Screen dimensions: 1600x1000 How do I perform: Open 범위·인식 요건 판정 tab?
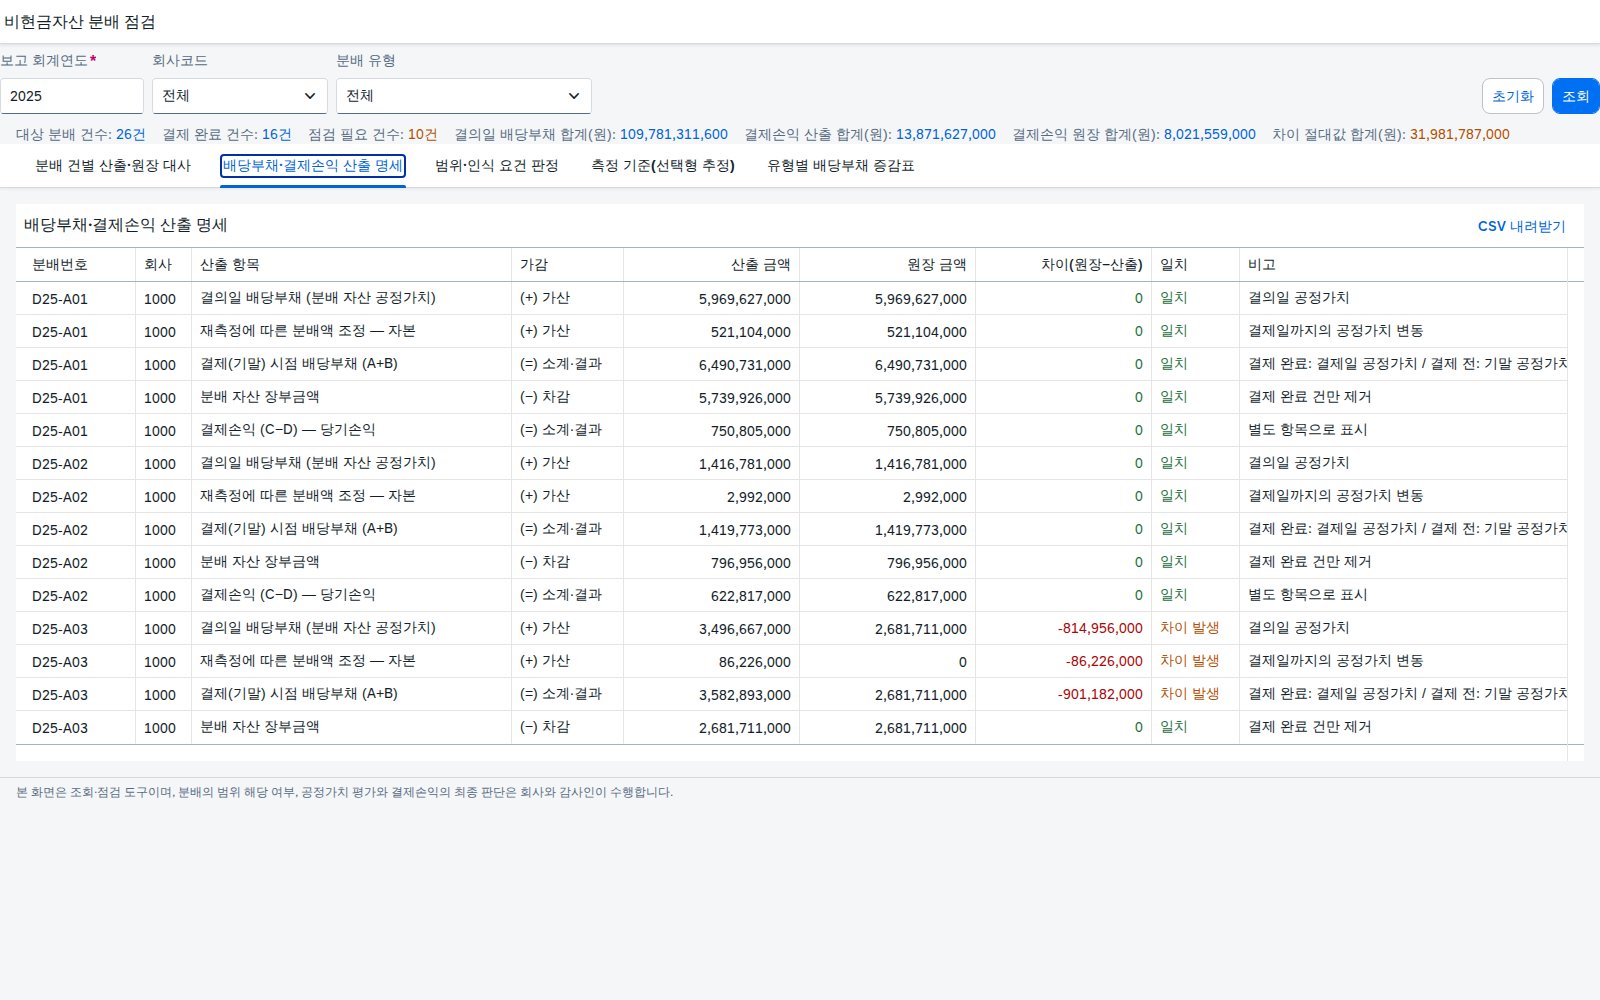(x=497, y=166)
